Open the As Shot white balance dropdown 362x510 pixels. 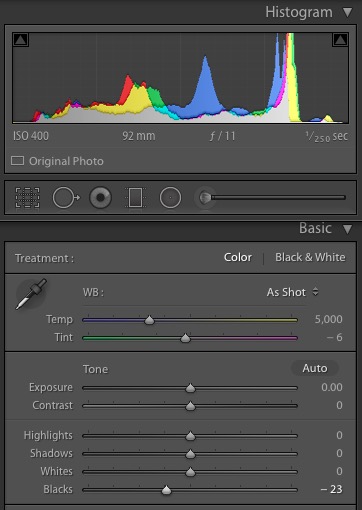[x=292, y=292]
